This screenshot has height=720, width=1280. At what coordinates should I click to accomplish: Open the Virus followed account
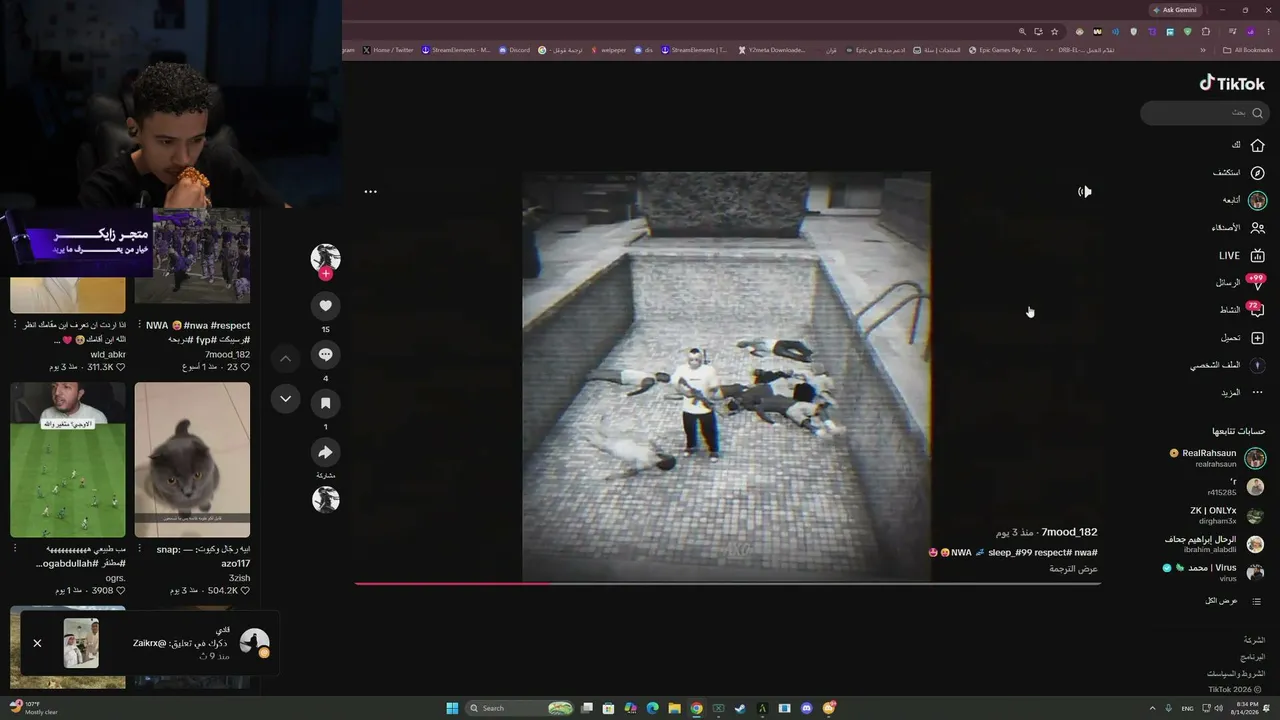(x=1214, y=572)
